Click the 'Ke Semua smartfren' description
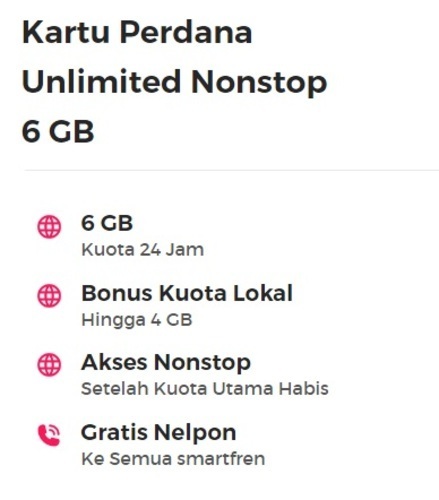 tap(173, 459)
